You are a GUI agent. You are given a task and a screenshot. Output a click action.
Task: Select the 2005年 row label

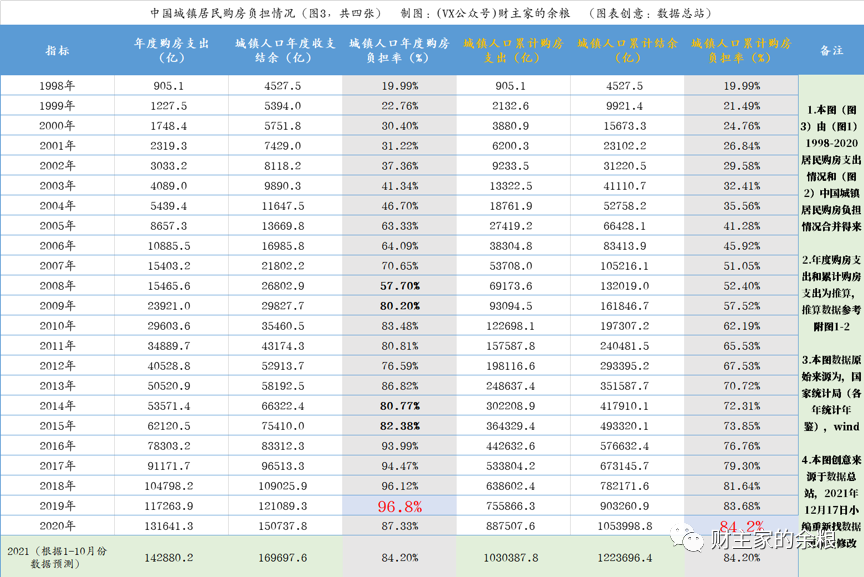tap(57, 226)
